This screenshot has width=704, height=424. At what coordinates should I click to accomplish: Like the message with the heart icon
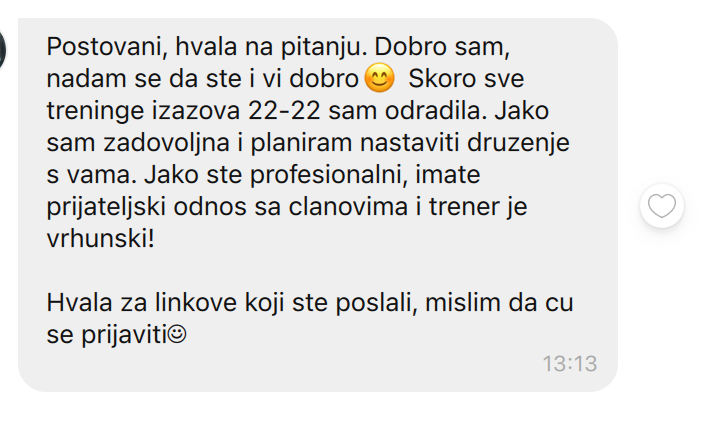[662, 206]
